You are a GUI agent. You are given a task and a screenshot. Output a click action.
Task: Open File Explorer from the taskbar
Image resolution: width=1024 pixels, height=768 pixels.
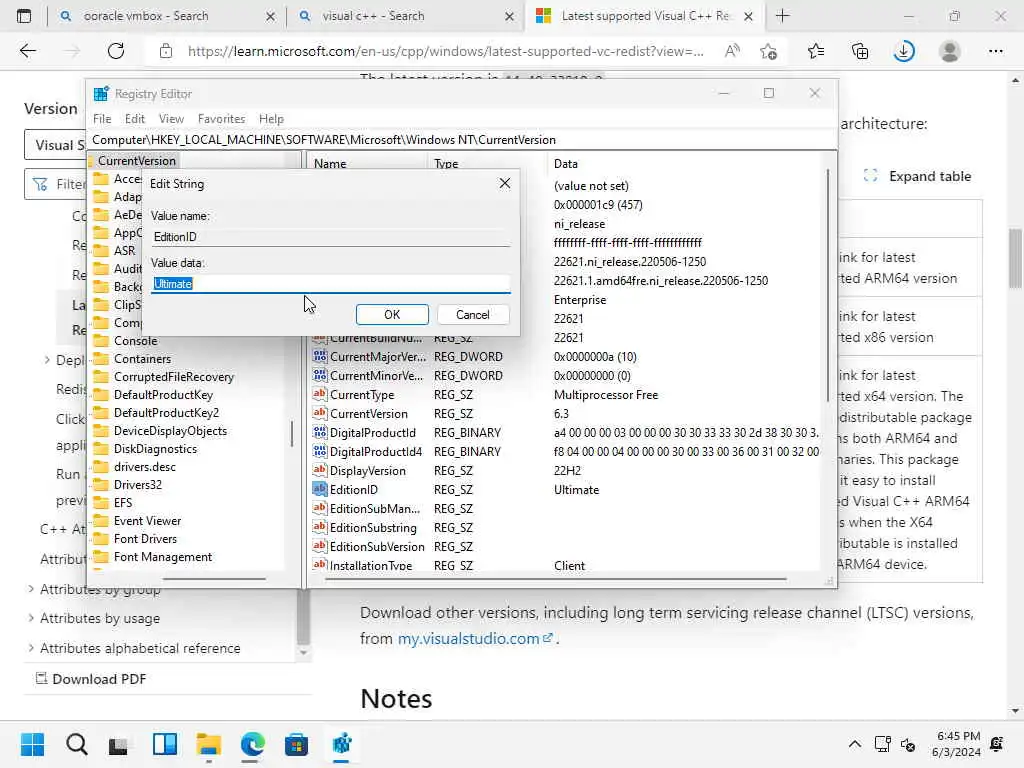click(x=209, y=744)
